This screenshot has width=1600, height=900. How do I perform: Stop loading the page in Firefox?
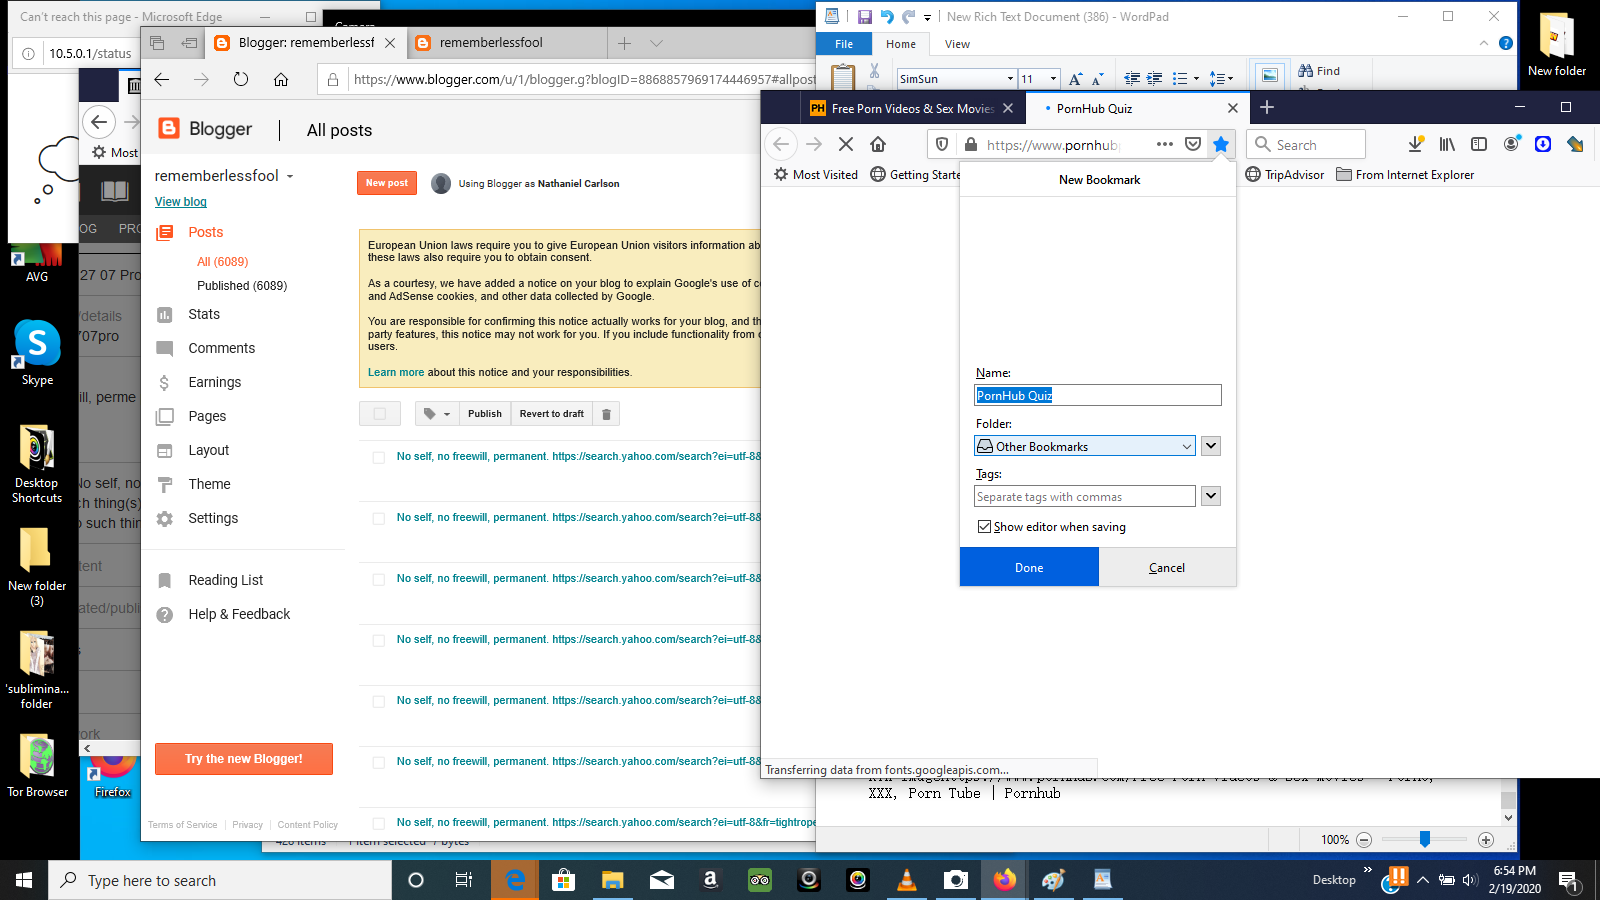[846, 144]
